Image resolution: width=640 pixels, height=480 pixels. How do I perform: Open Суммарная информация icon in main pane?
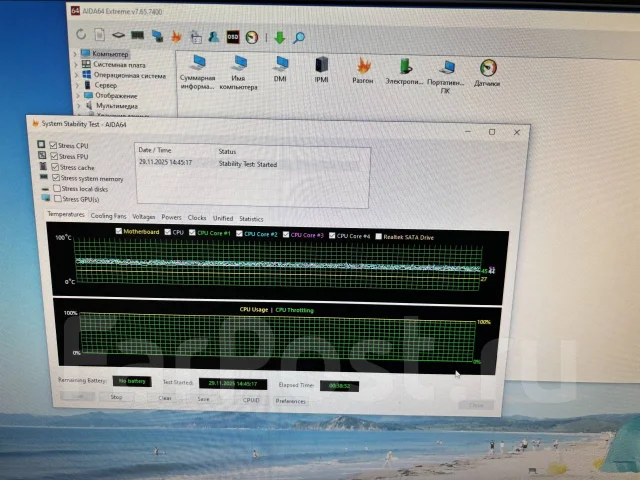pos(198,72)
